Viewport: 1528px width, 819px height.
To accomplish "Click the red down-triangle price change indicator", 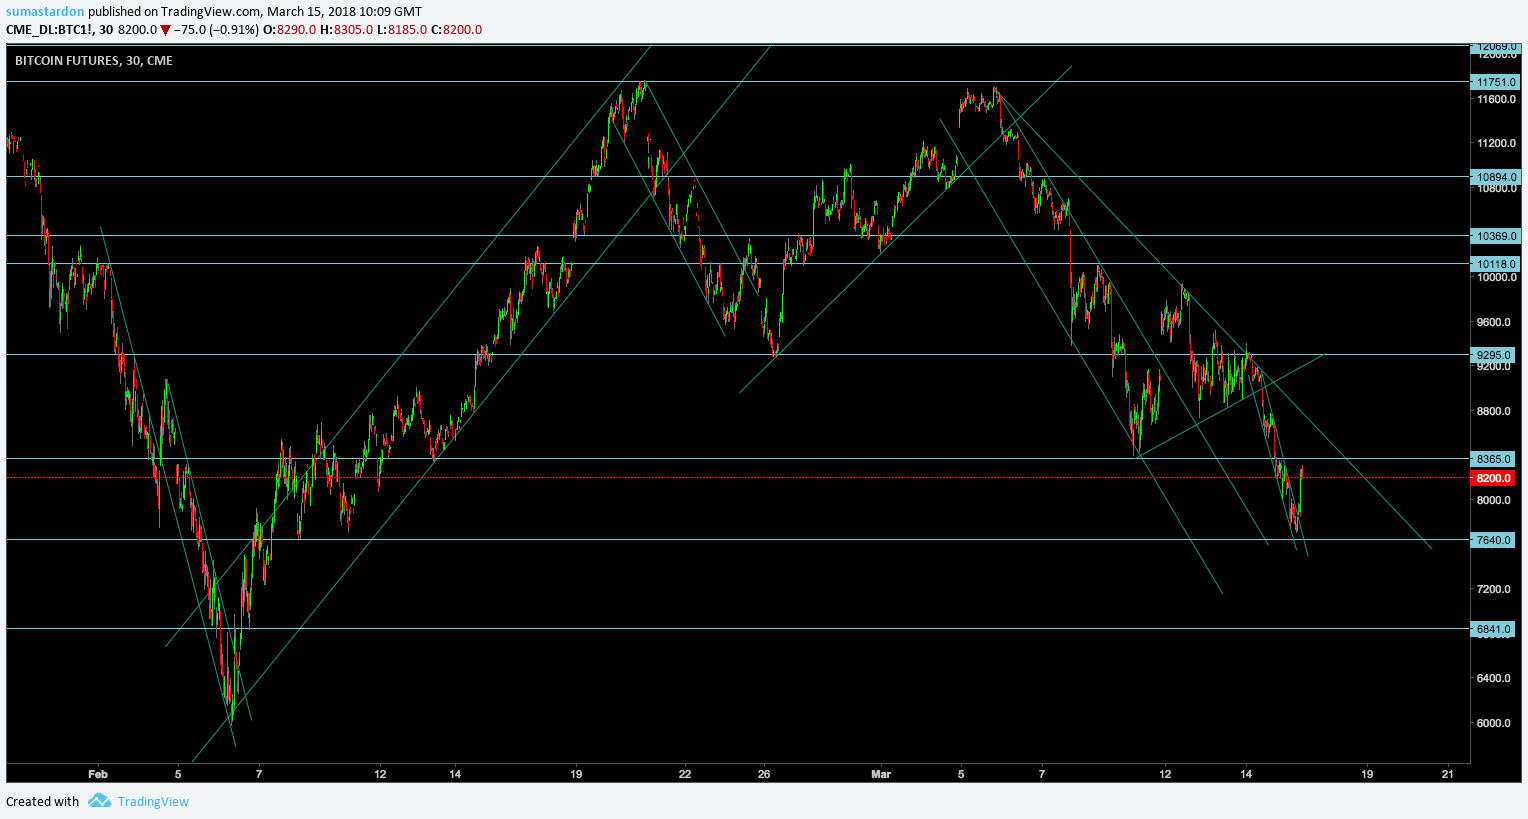I will [165, 30].
